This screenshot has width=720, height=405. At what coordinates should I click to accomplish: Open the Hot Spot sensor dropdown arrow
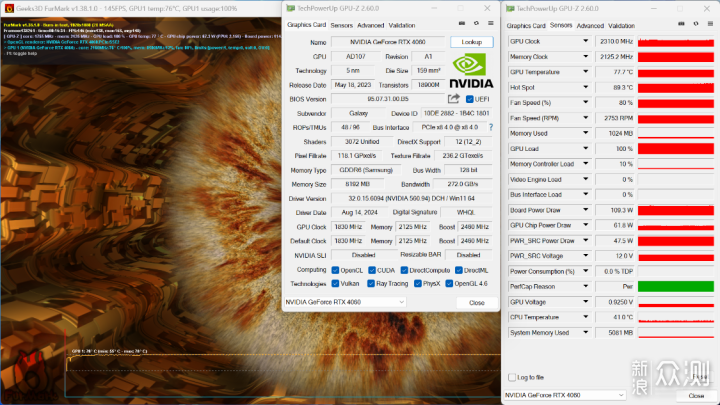pos(585,87)
